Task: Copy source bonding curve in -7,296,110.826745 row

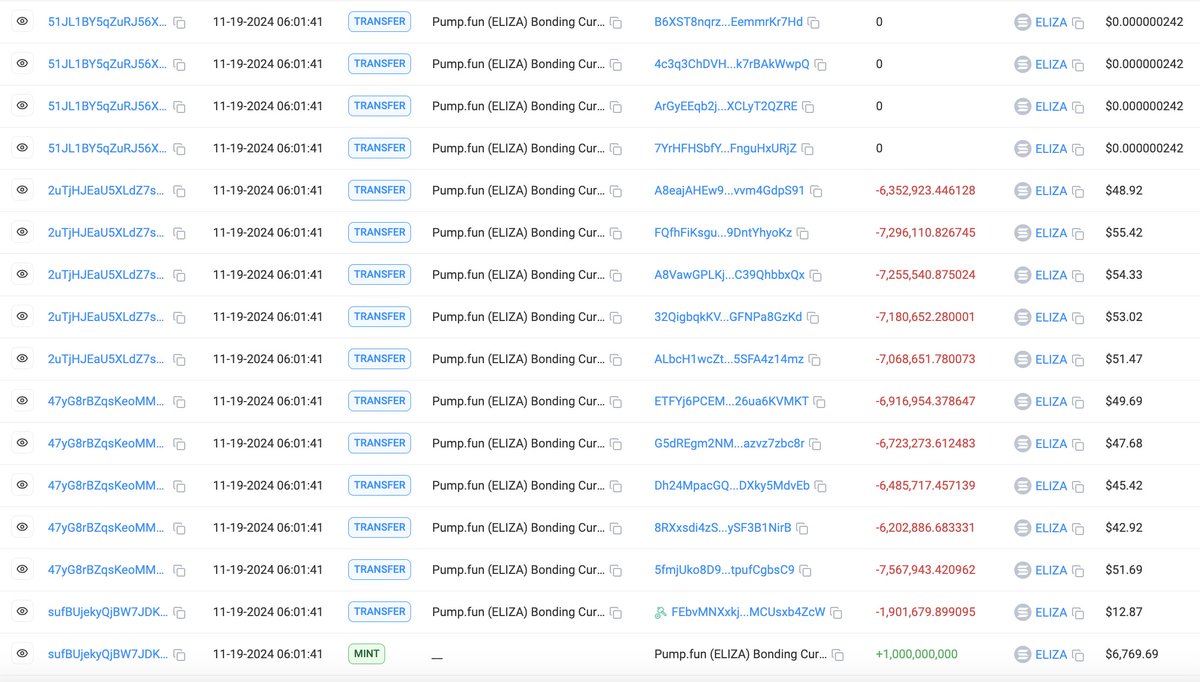Action: 616,233
